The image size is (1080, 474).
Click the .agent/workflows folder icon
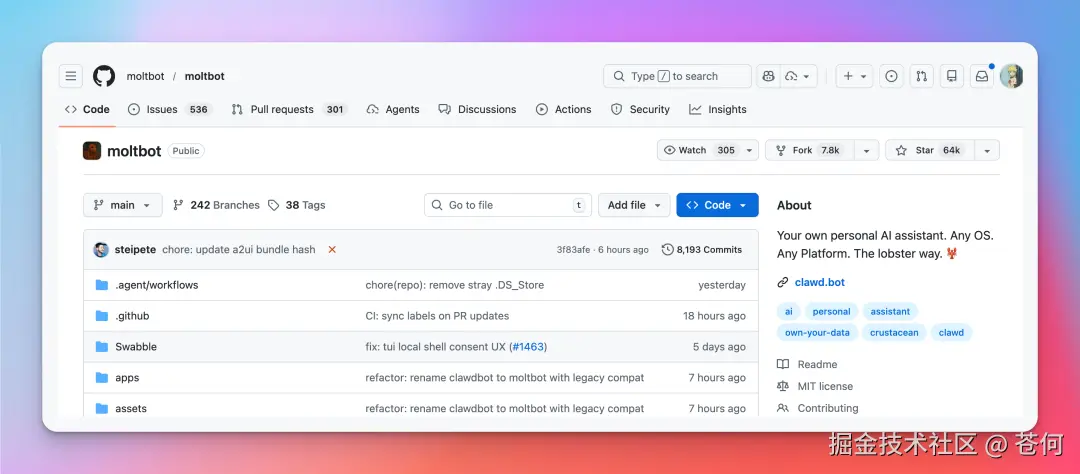coord(102,285)
